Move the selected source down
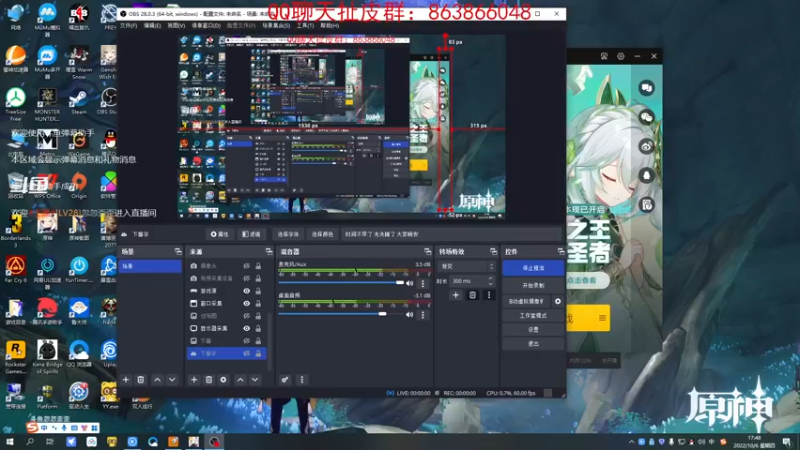 pyautogui.click(x=255, y=380)
